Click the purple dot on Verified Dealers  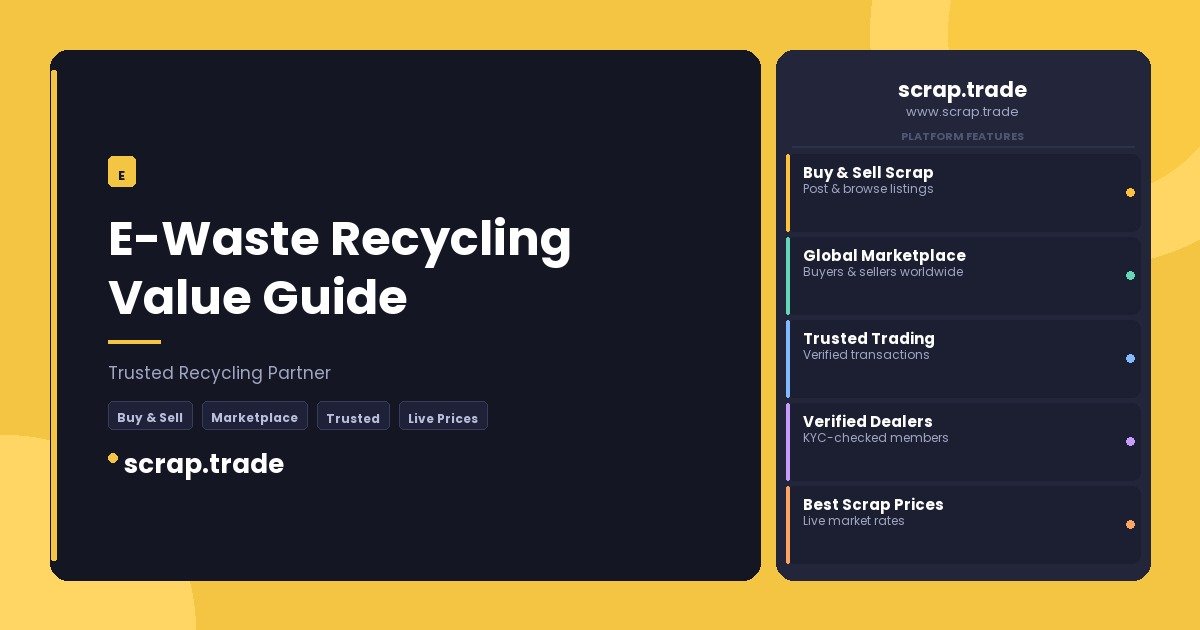1130,442
